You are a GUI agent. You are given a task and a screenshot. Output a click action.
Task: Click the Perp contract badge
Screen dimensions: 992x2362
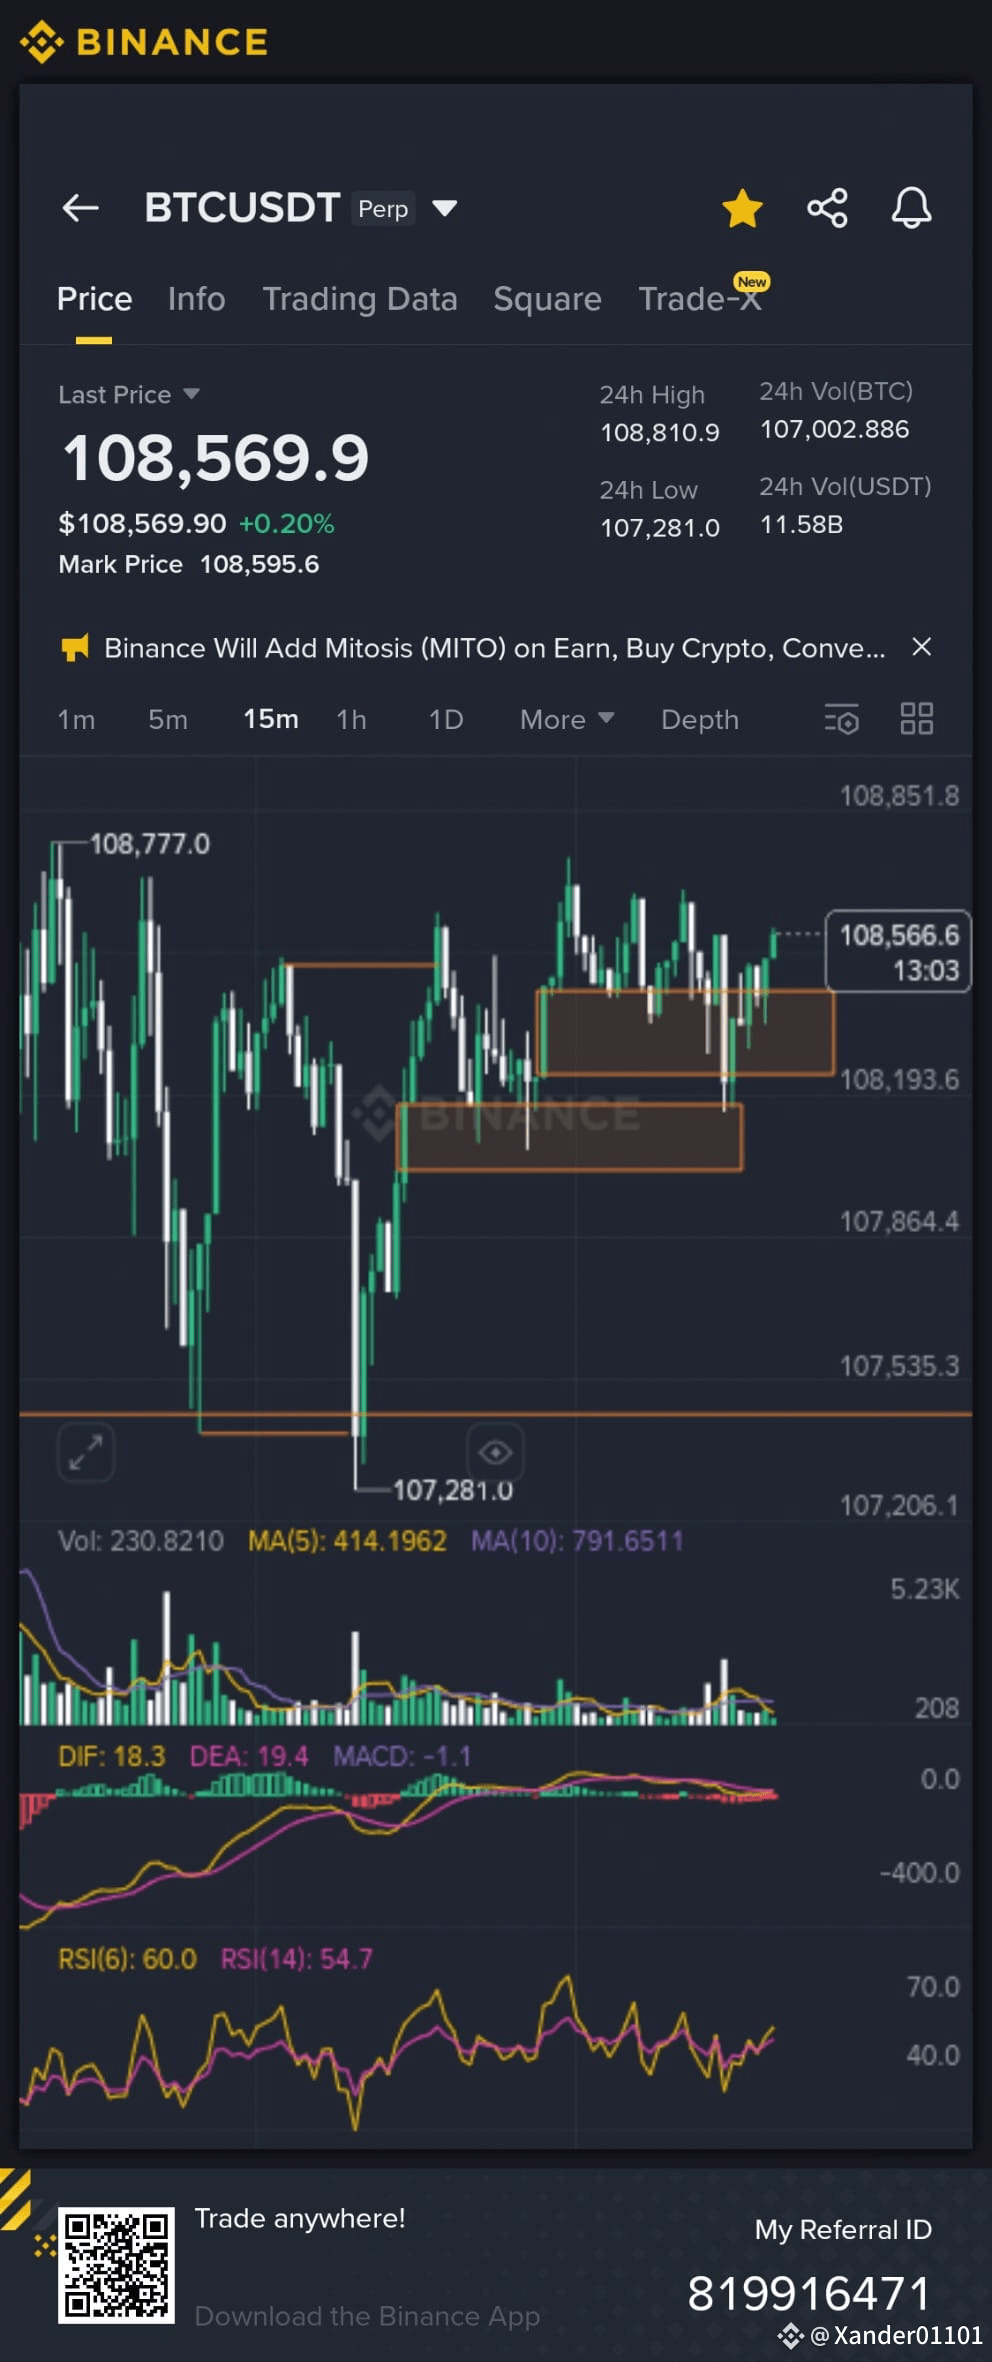tap(383, 208)
